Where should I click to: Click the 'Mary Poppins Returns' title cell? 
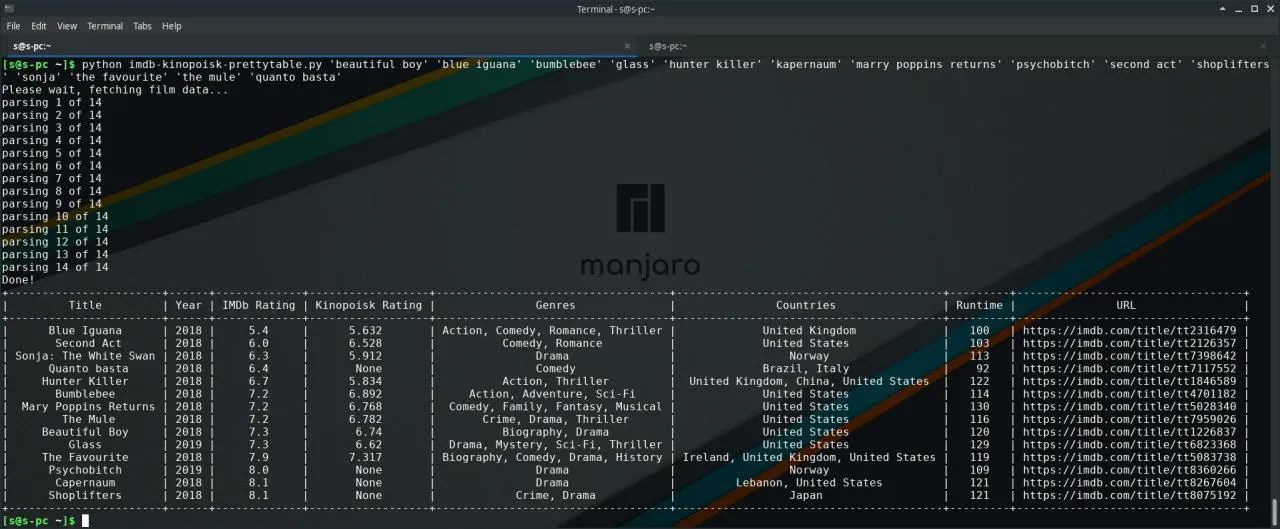[88, 407]
